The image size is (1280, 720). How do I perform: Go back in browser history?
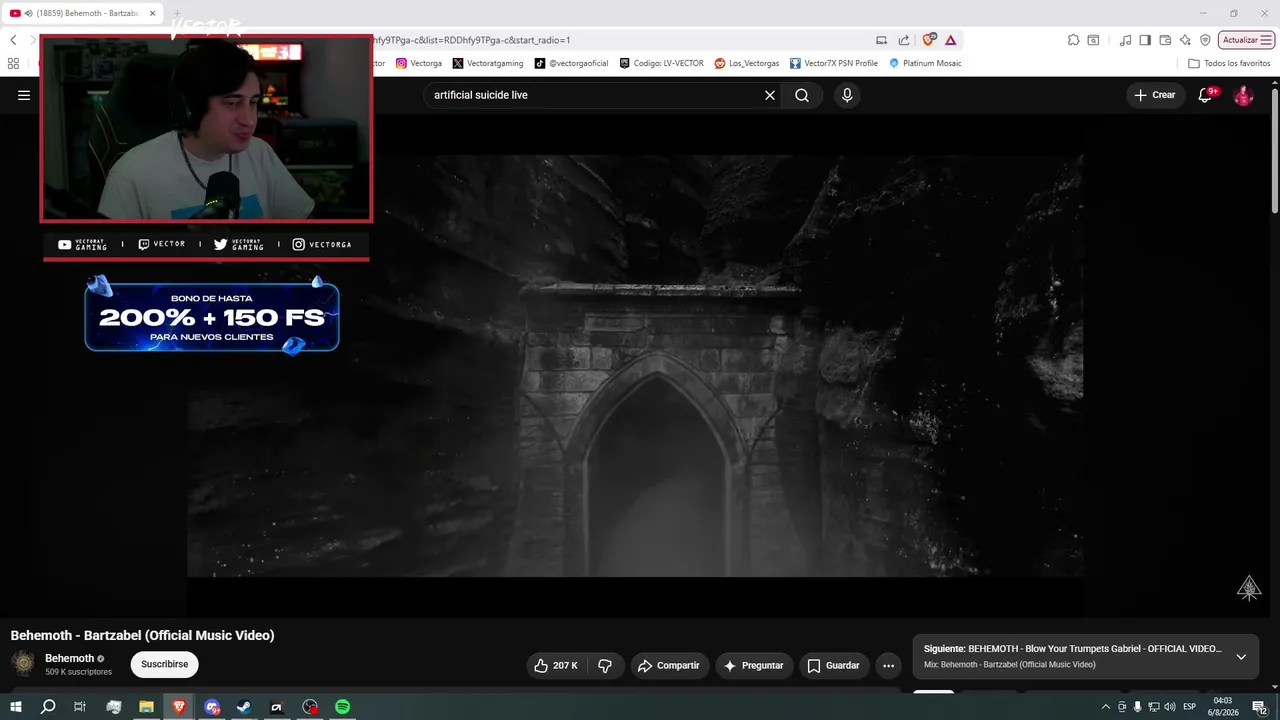[x=13, y=40]
